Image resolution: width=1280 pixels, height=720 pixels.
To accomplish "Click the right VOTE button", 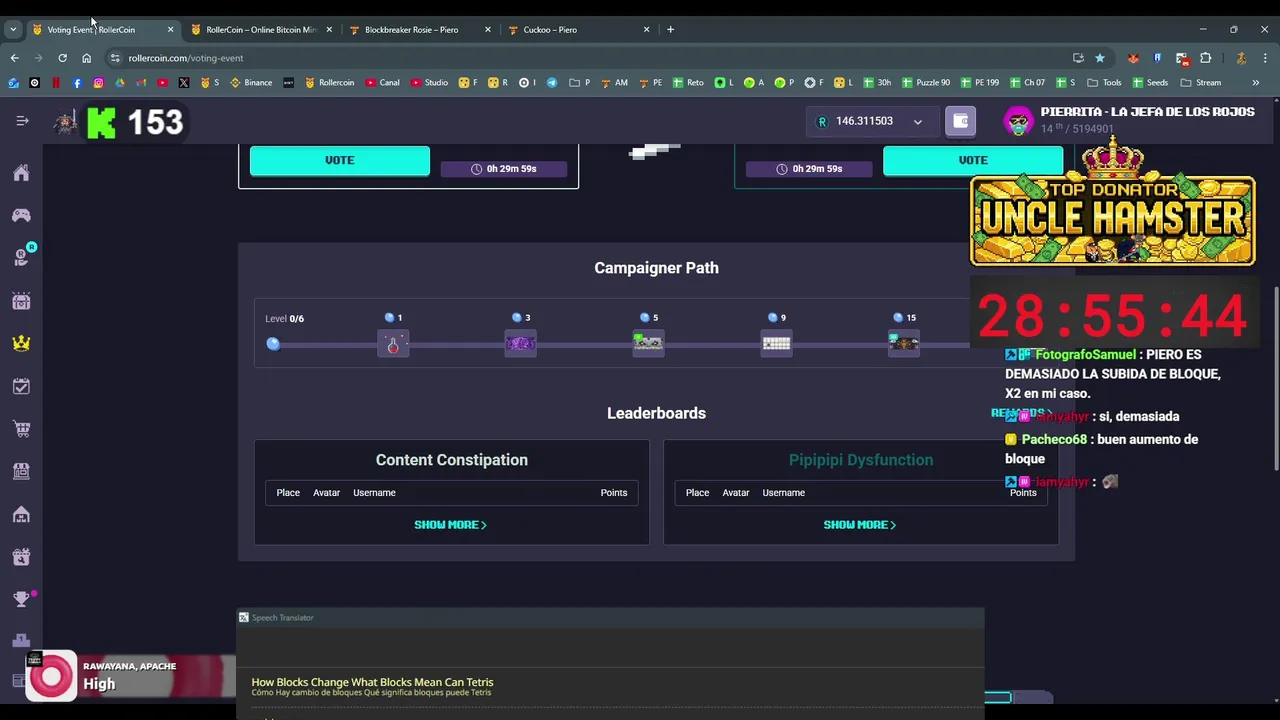I will [x=973, y=160].
